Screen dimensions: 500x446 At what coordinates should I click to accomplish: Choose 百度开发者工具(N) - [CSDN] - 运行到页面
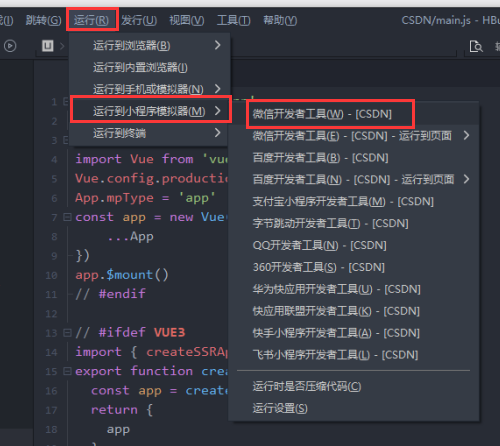point(355,179)
